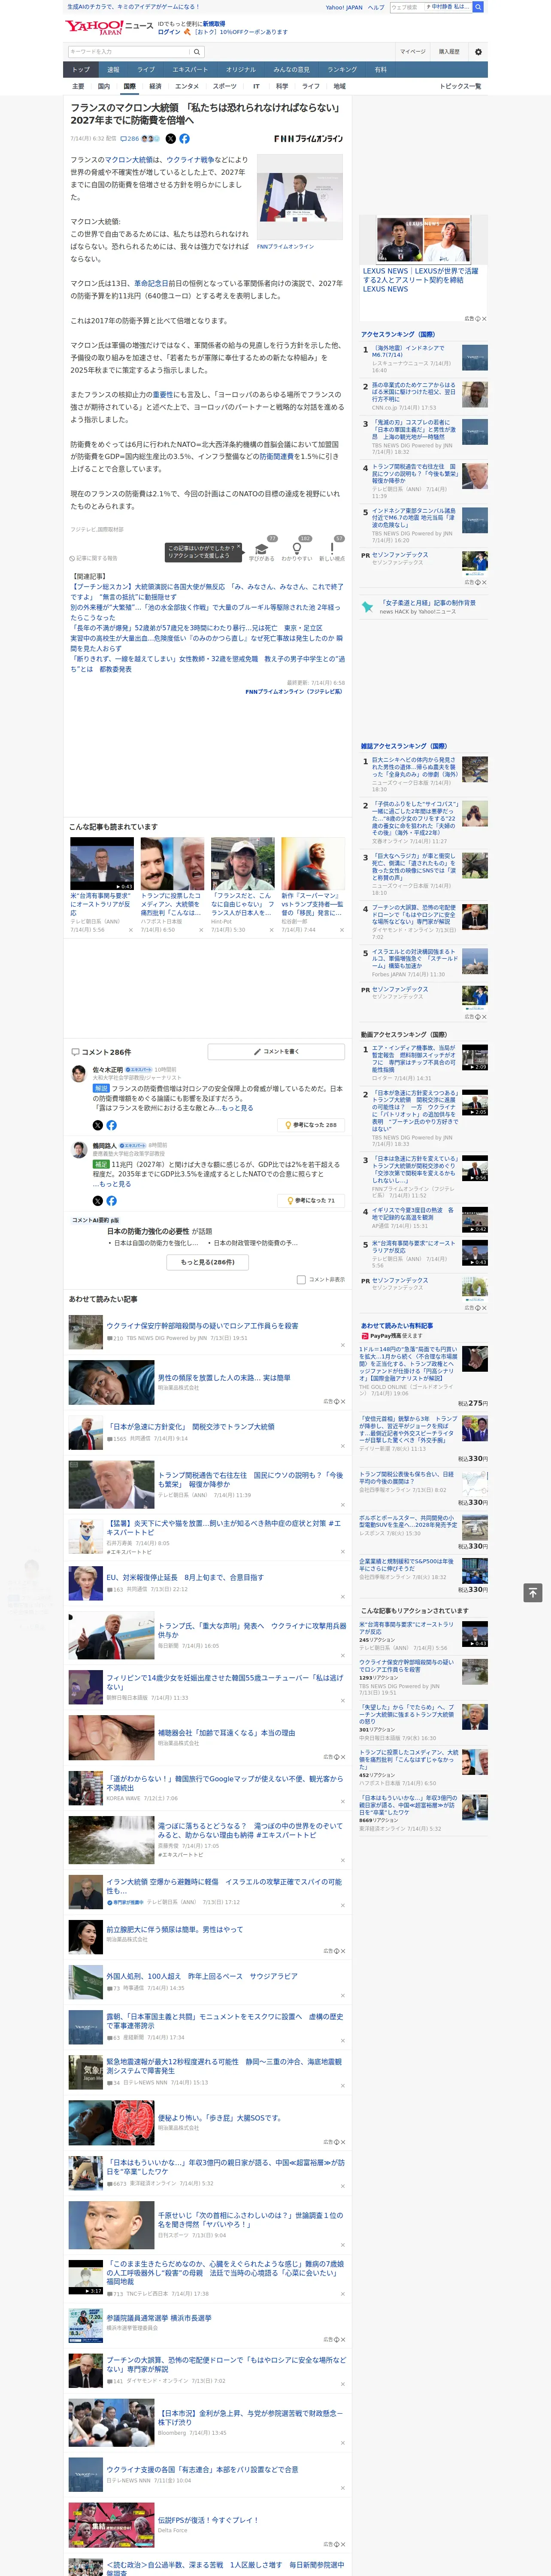Screen dimensions: 551x2576
Task: Open the マイページ link
Action: pyautogui.click(x=413, y=52)
